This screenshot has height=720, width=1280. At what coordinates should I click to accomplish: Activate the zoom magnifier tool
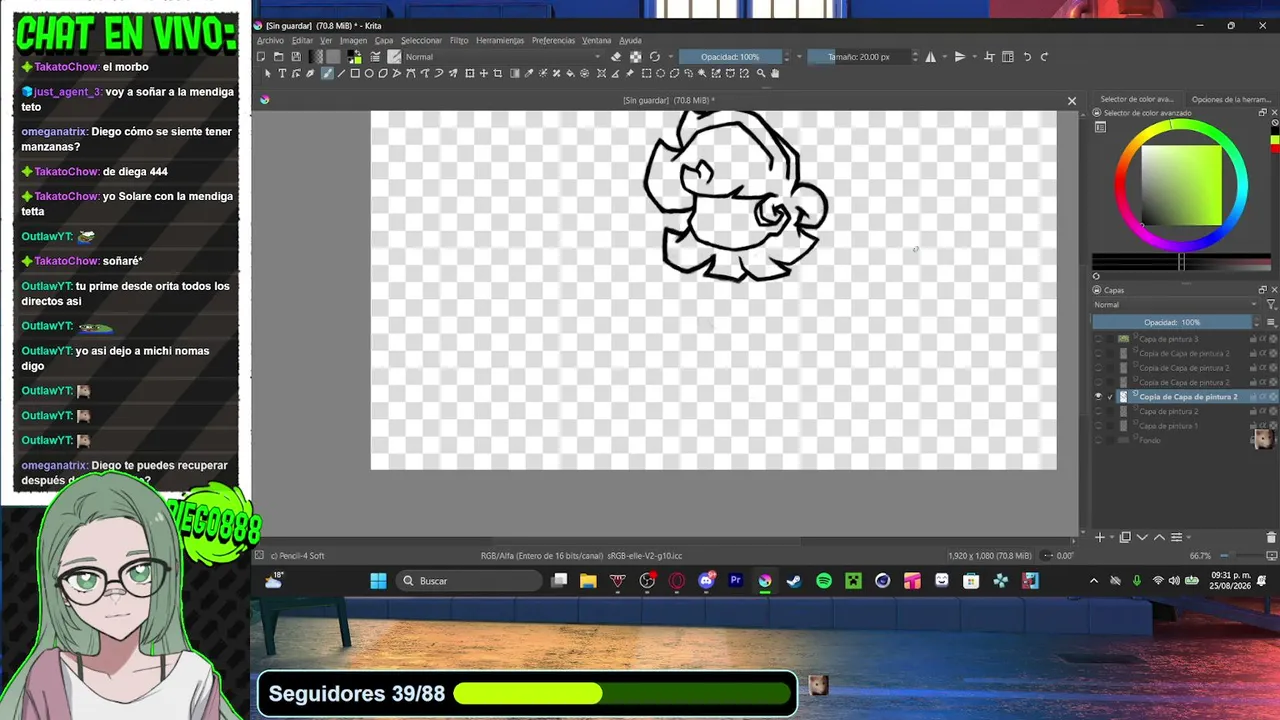coord(761,73)
